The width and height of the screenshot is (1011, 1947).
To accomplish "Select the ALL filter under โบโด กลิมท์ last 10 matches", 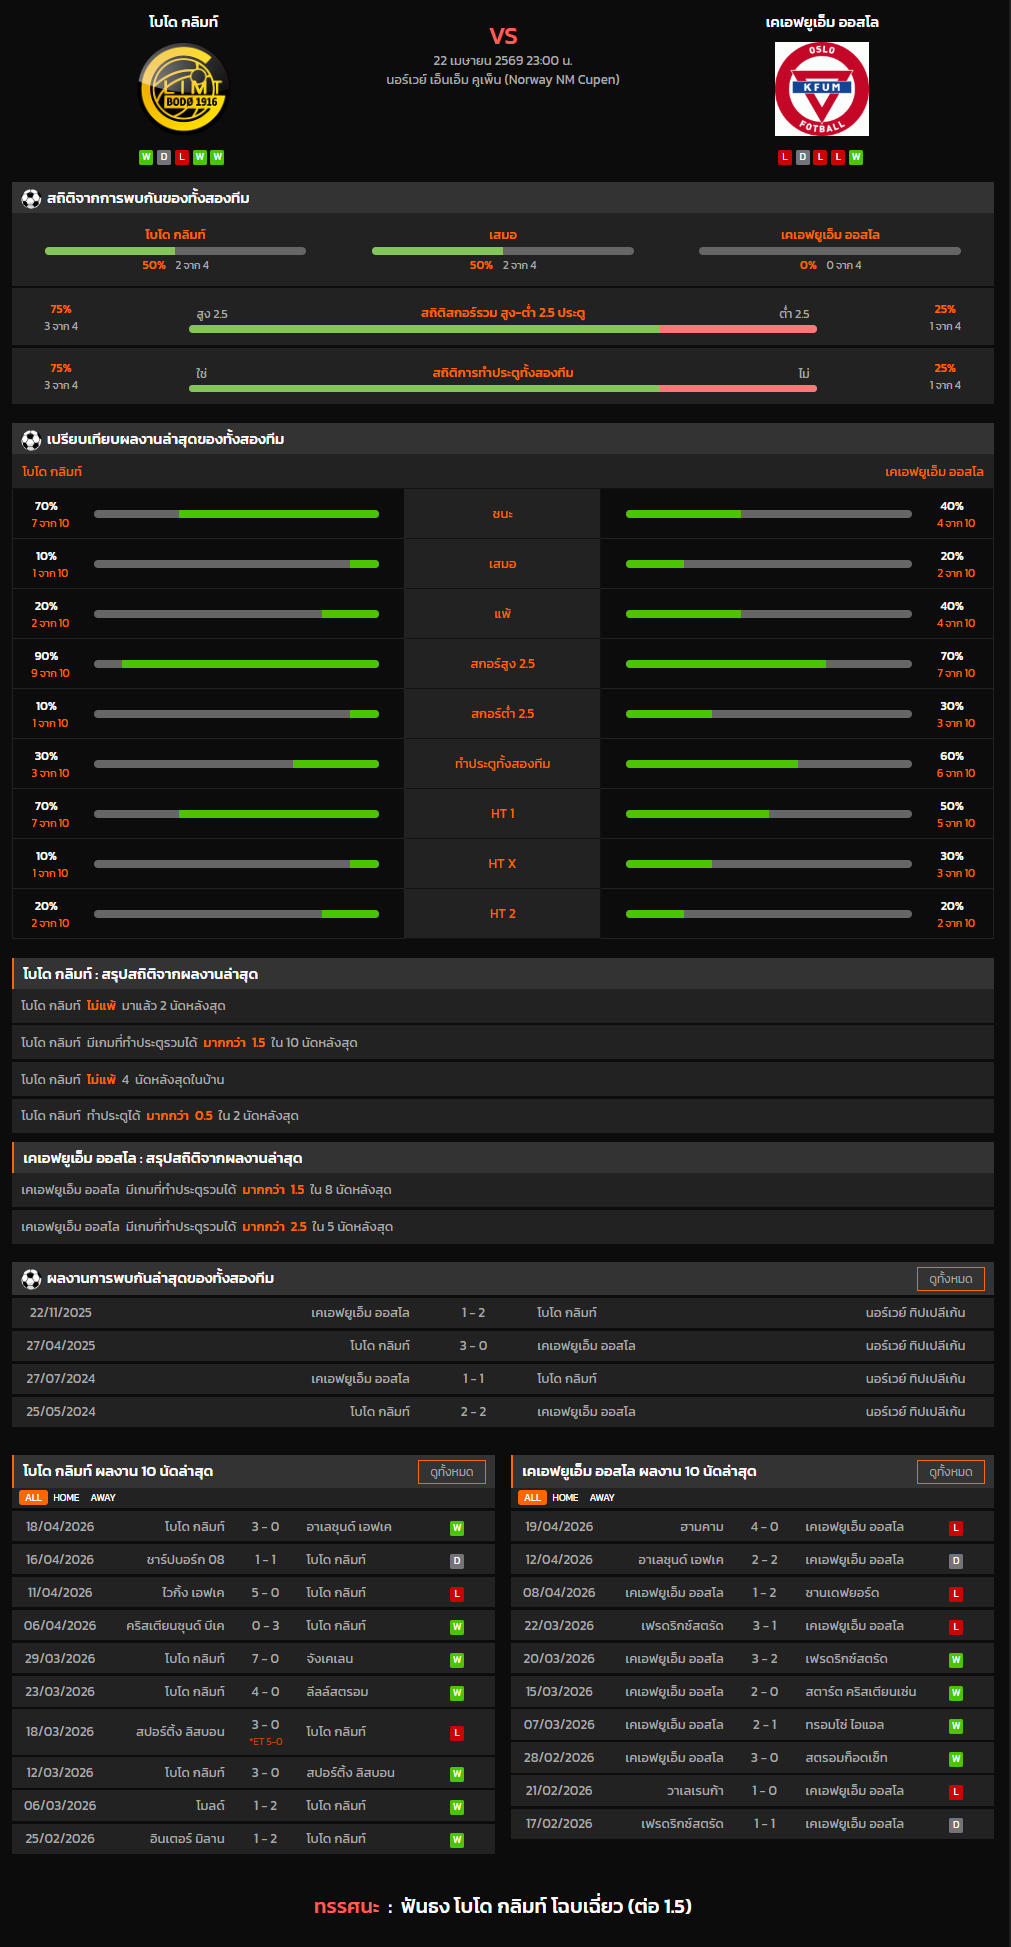I will click(x=33, y=1498).
